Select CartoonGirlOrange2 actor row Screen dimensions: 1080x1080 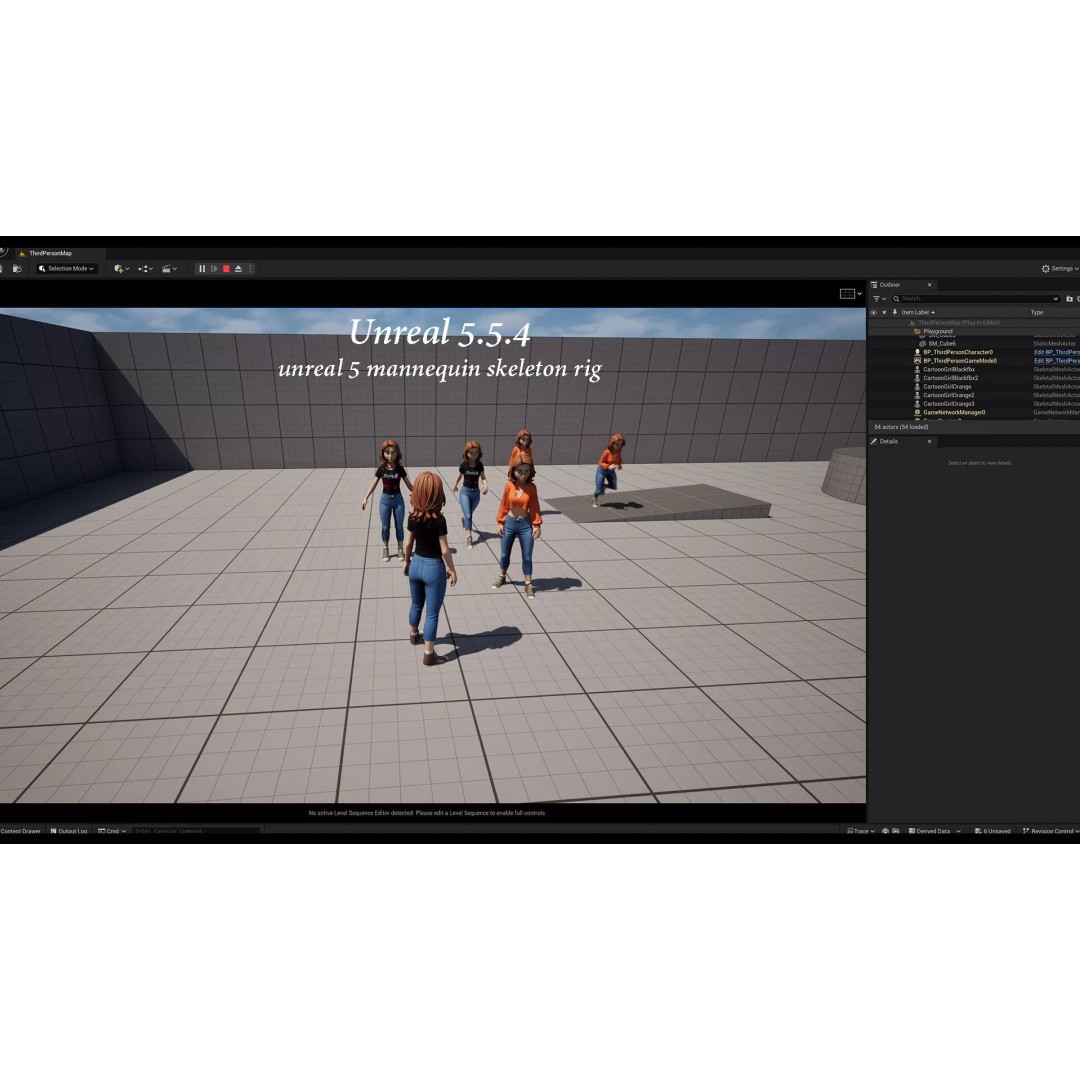973,395
